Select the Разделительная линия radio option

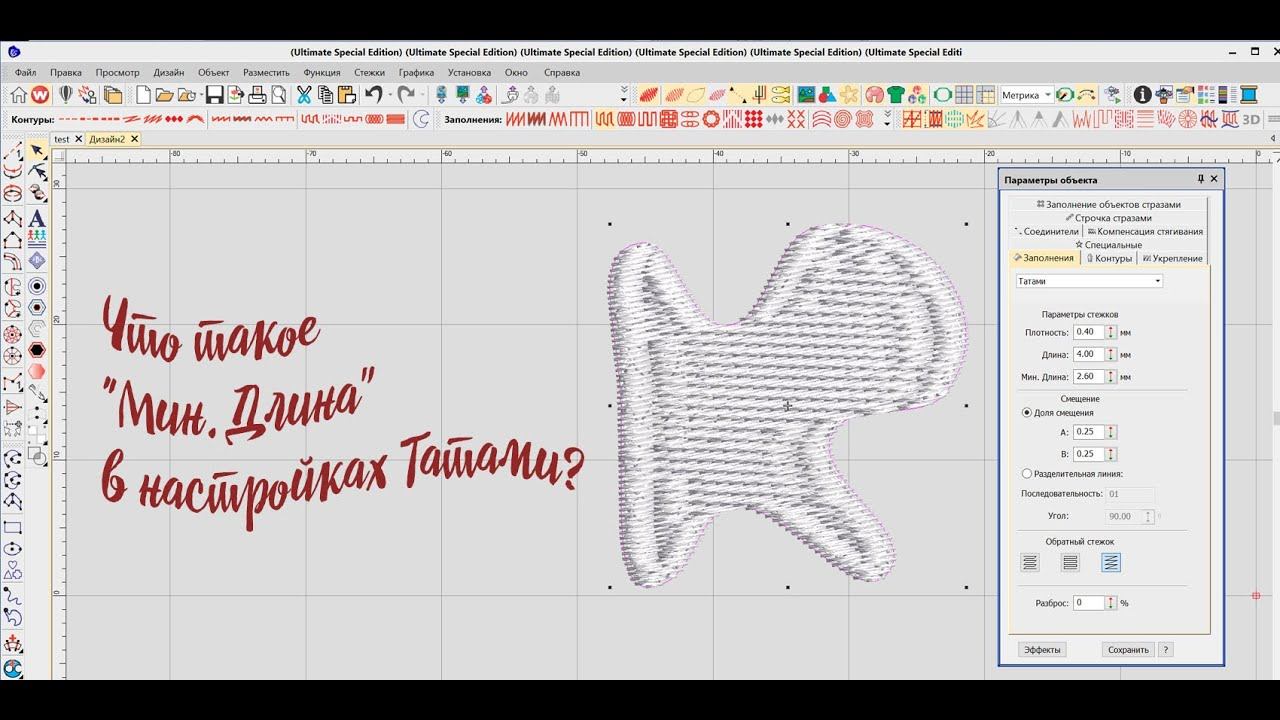click(1027, 474)
